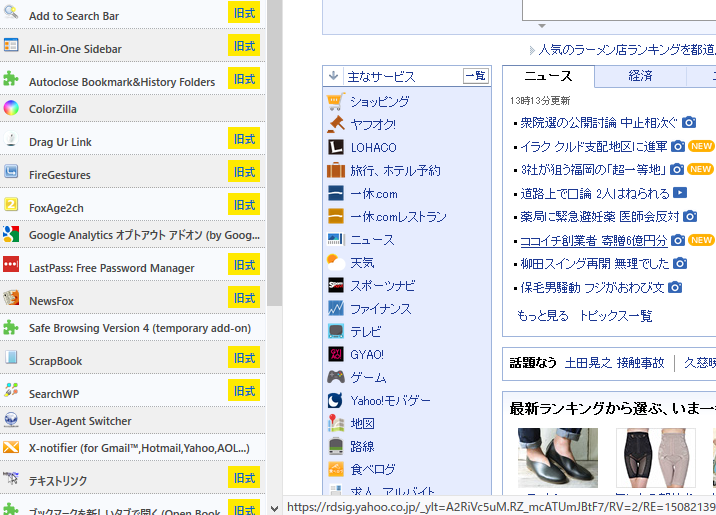
Task: Click the スポーツナビ icon
Action: click(x=336, y=285)
